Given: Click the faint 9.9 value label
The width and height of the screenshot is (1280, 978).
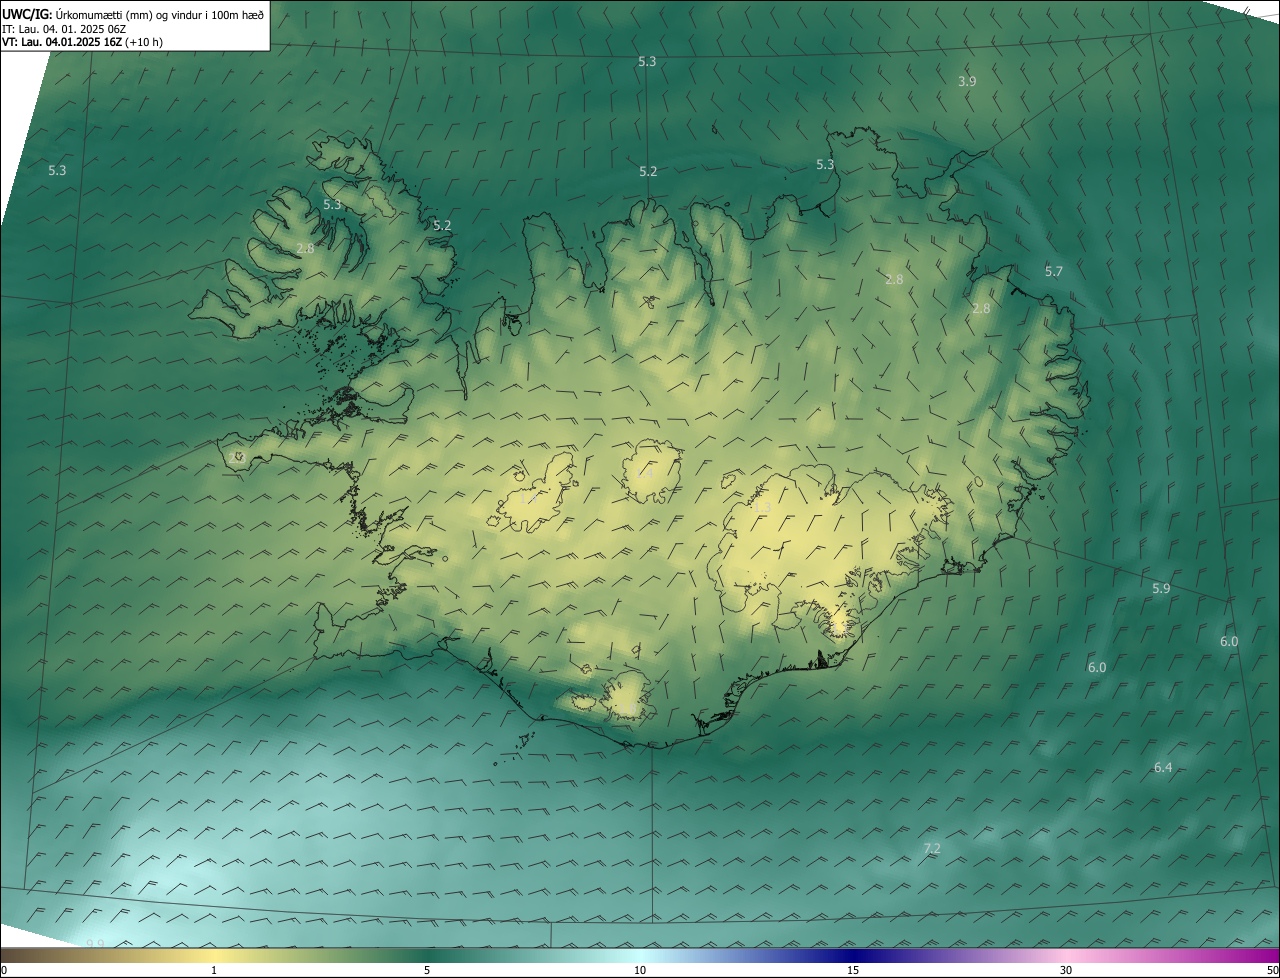Looking at the screenshot, I should coord(95,943).
